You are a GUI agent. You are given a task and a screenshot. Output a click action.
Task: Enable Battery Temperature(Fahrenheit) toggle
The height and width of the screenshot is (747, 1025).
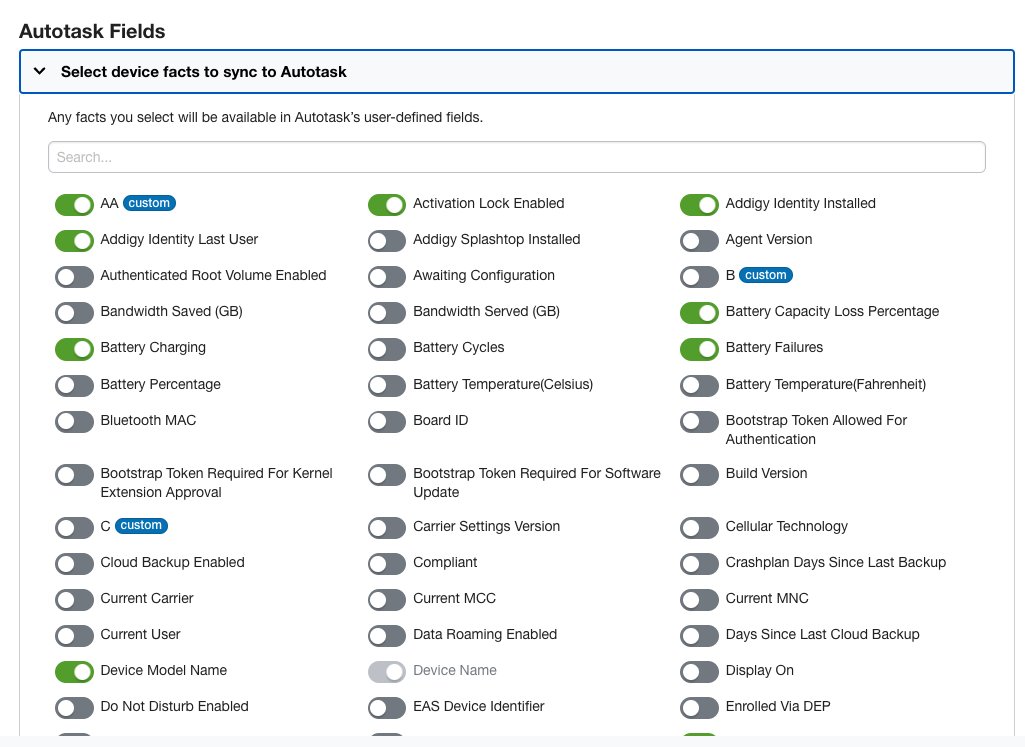699,385
